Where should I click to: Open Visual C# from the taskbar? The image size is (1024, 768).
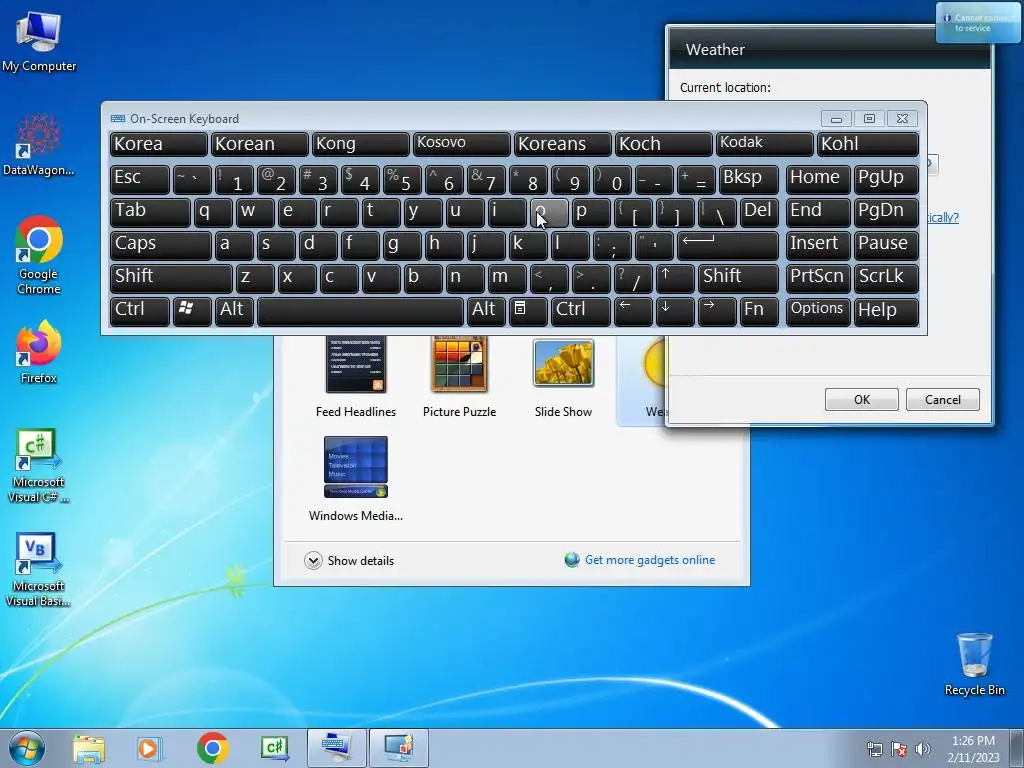pos(274,748)
